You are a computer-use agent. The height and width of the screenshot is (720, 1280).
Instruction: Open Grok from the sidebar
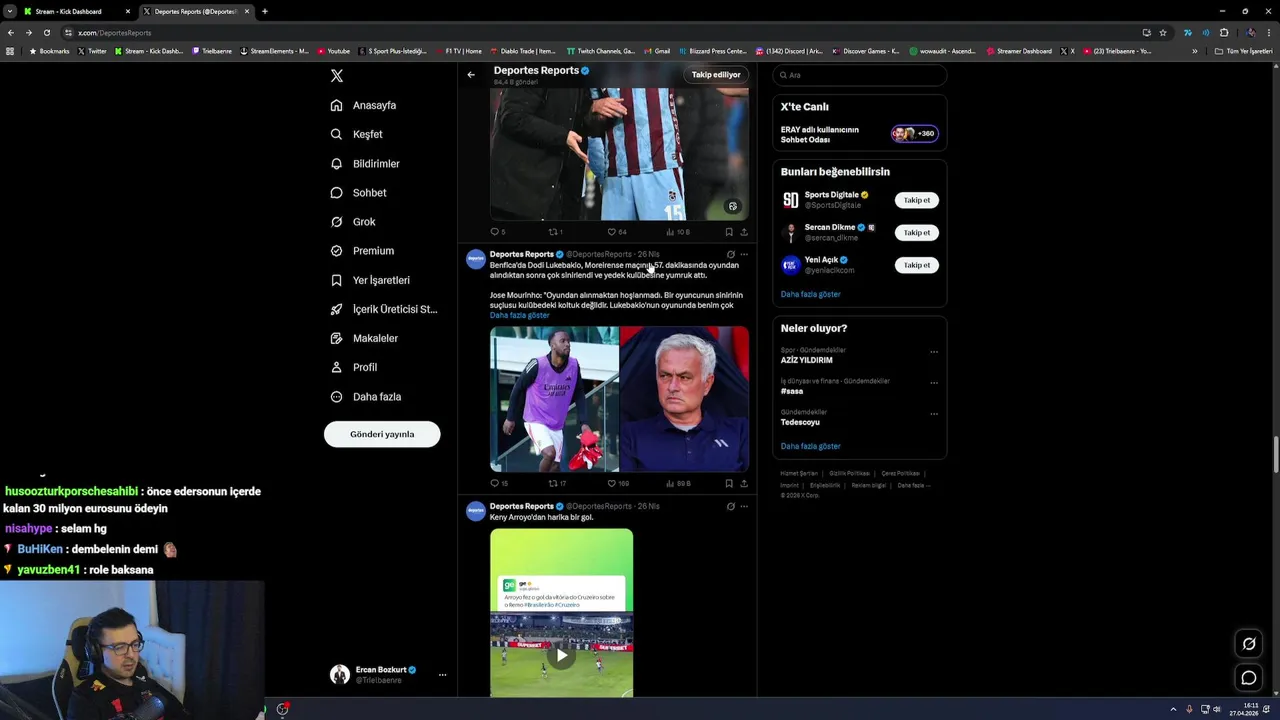353,221
